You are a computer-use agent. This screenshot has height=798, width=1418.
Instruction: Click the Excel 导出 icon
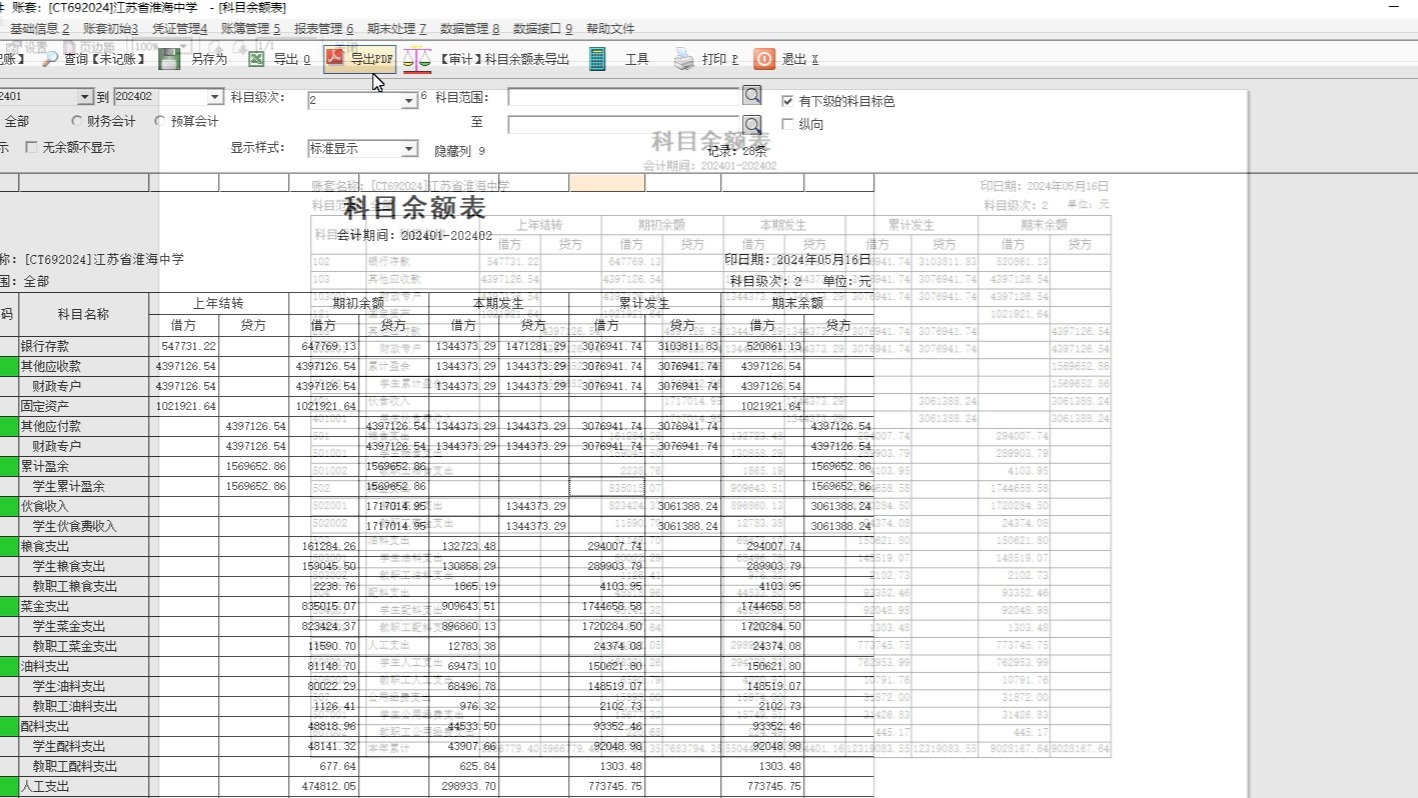click(x=257, y=59)
